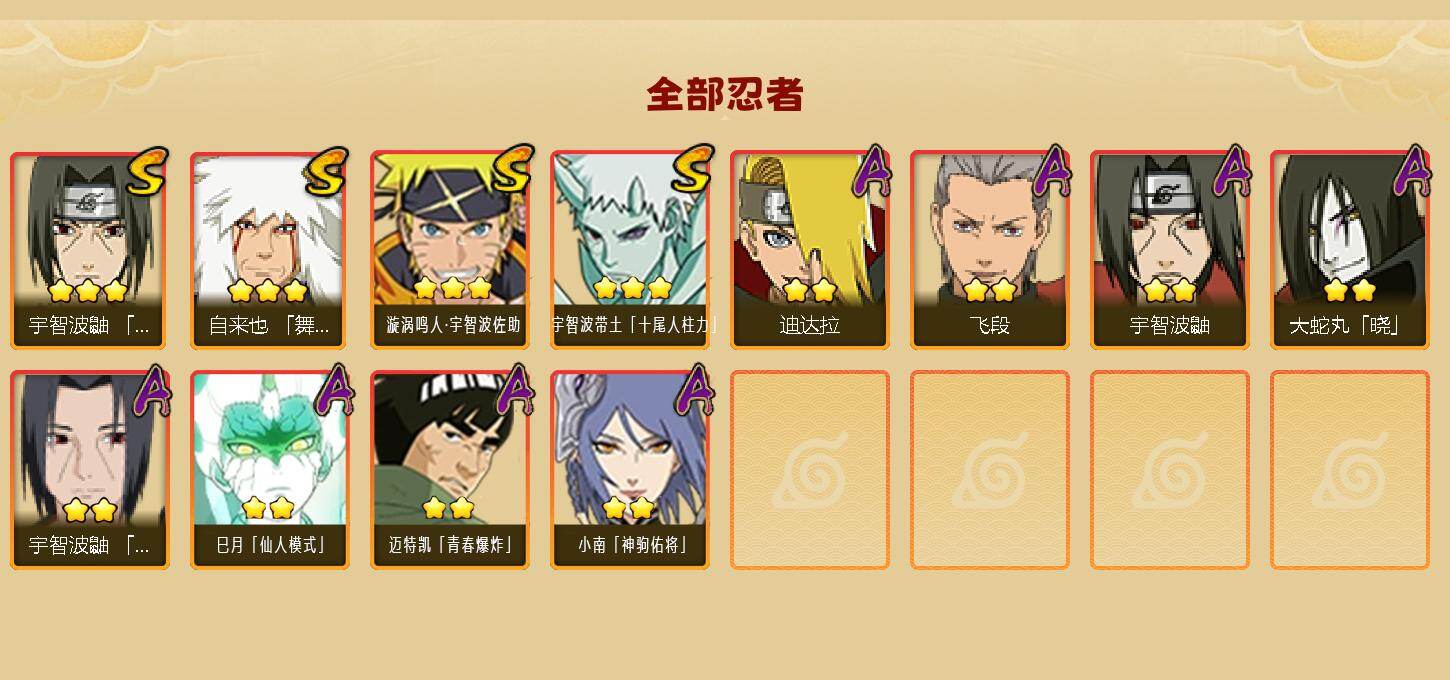1450x680 pixels.
Task: Select the 小南「神驹佑将」 ninja card
Action: pos(629,470)
